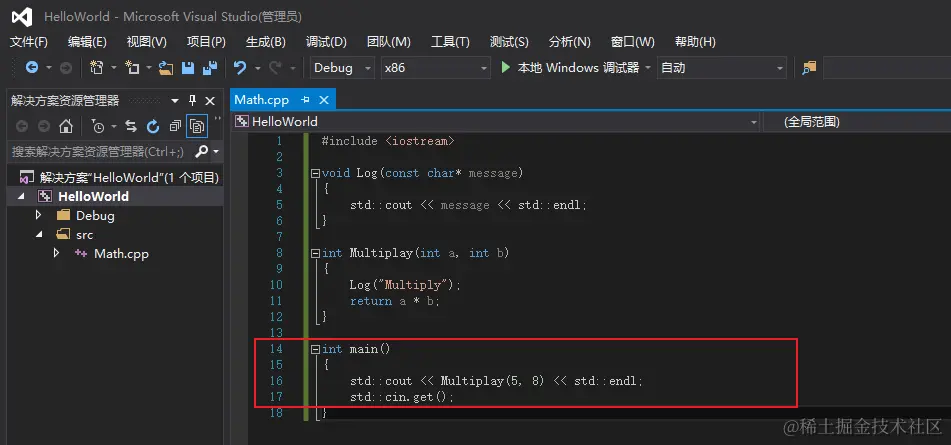Expand the Math.cpp tree node arrow
This screenshot has height=445, width=951.
(56, 253)
